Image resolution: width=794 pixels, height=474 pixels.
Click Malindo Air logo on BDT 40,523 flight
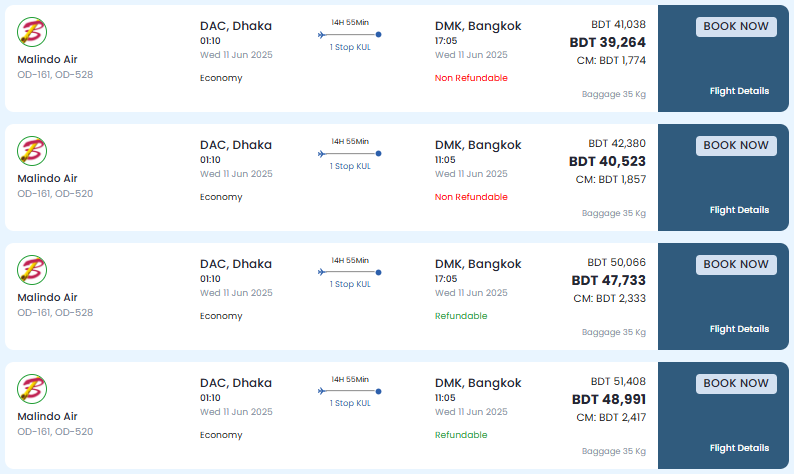(x=32, y=151)
